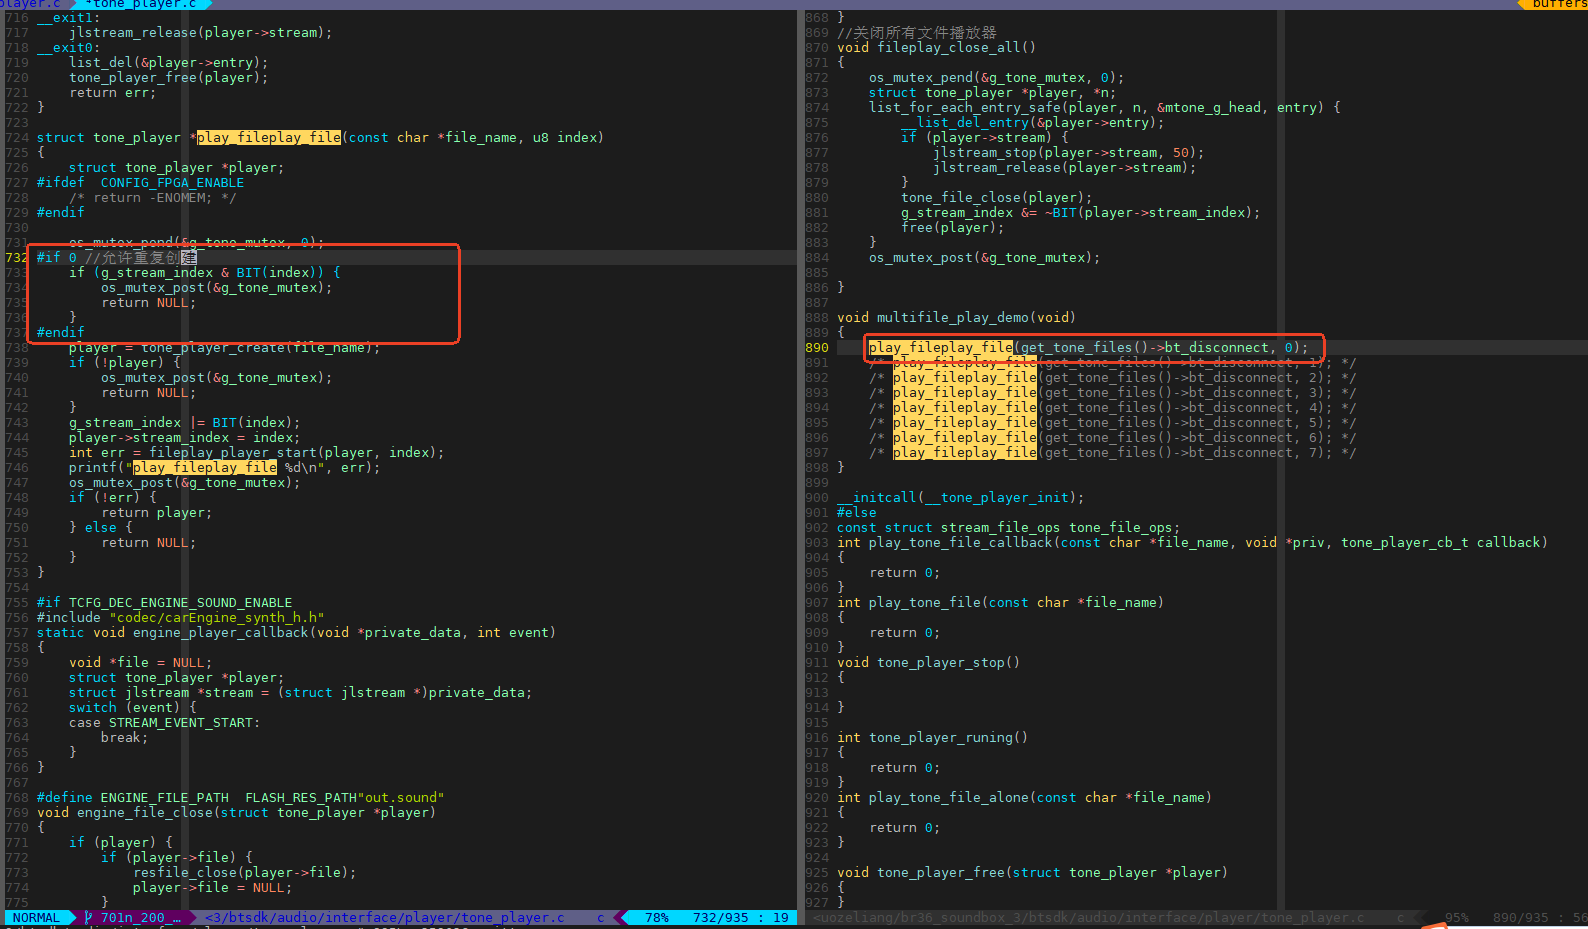Click the highlighted play_fileplay_file on line 724
This screenshot has height=929, width=1588.
[269, 138]
